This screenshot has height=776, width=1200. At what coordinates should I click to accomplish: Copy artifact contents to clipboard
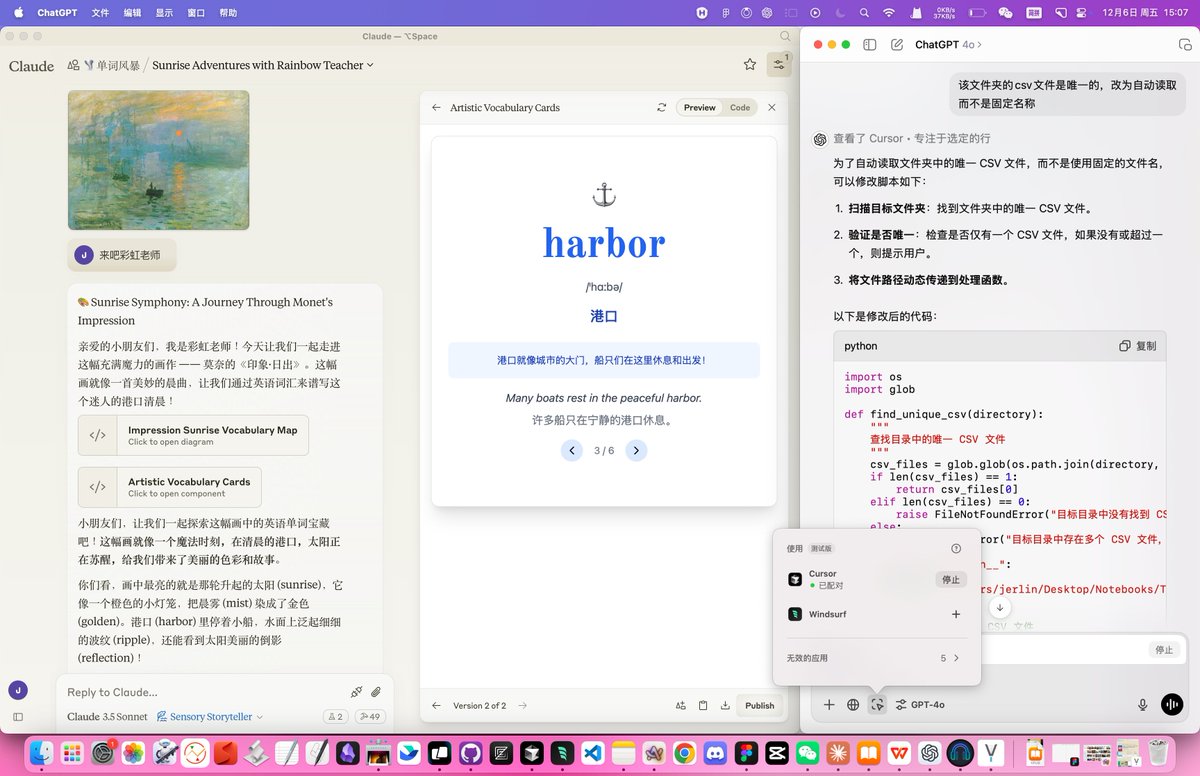(x=703, y=705)
